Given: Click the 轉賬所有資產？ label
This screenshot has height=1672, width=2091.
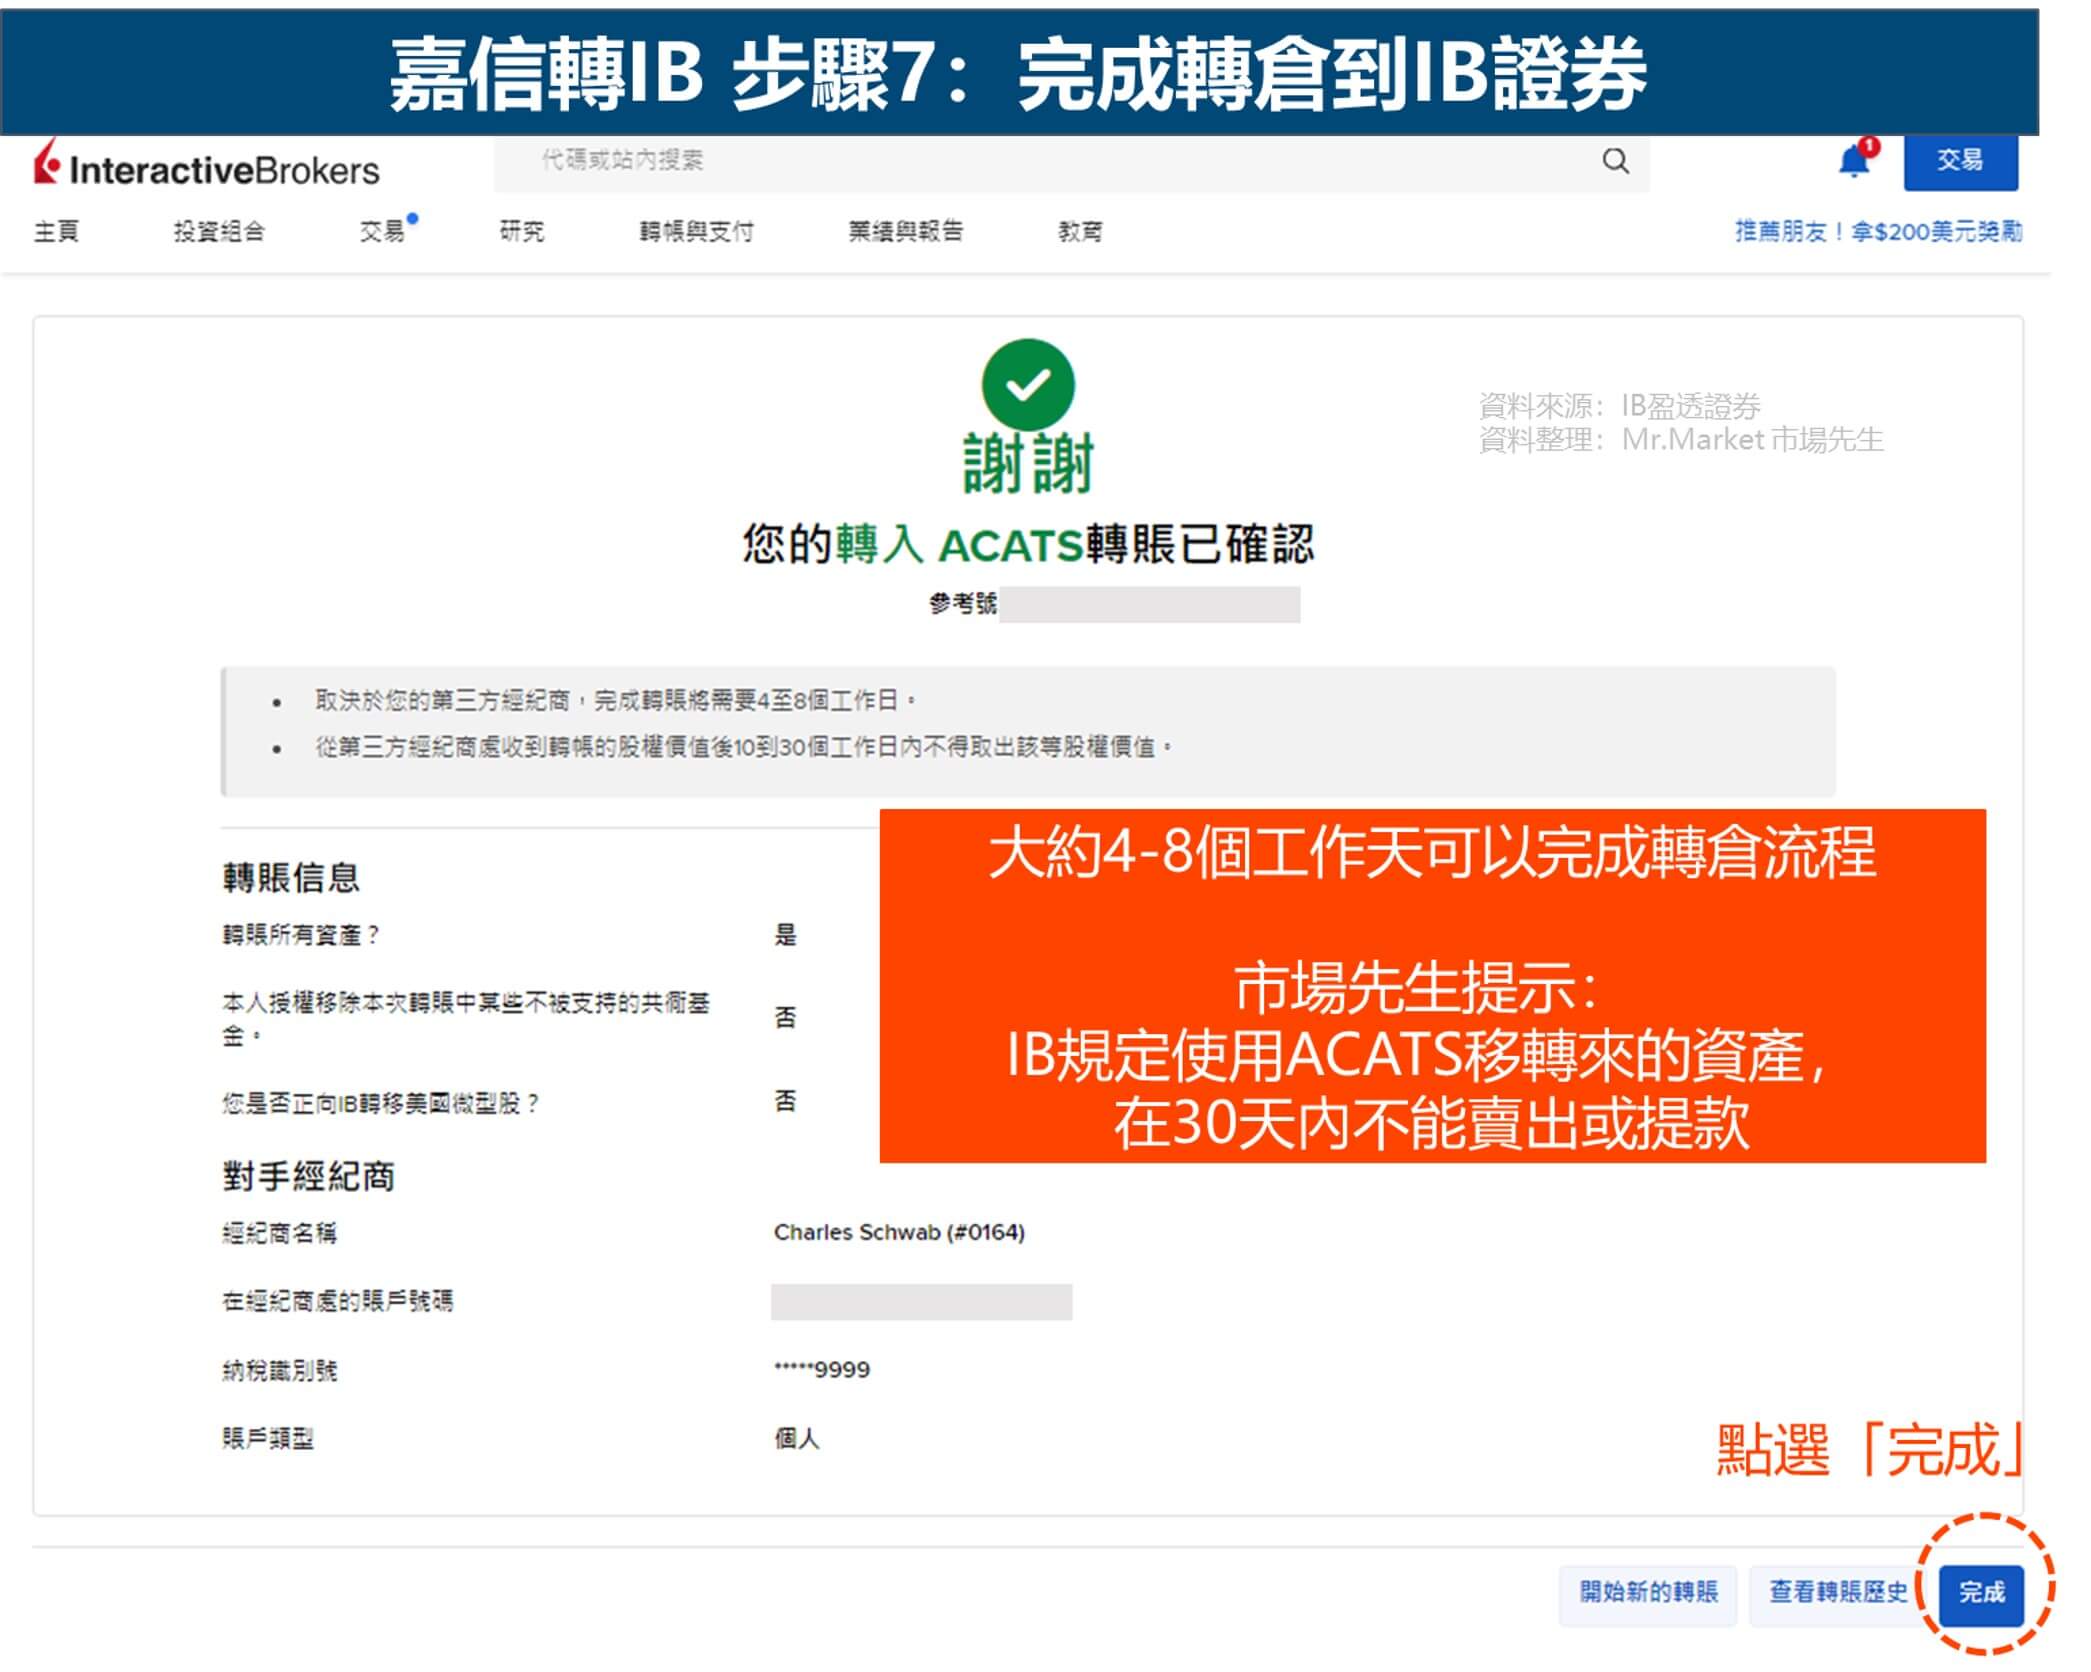Looking at the screenshot, I should 301,935.
